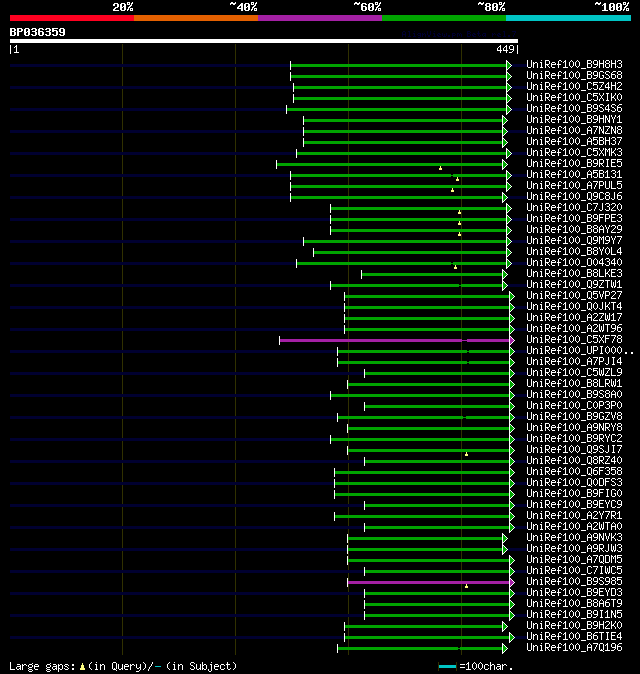The height and width of the screenshot is (674, 640).
Task: Click the truncated UniRef100_UPI000.. label
Action: coord(579,351)
